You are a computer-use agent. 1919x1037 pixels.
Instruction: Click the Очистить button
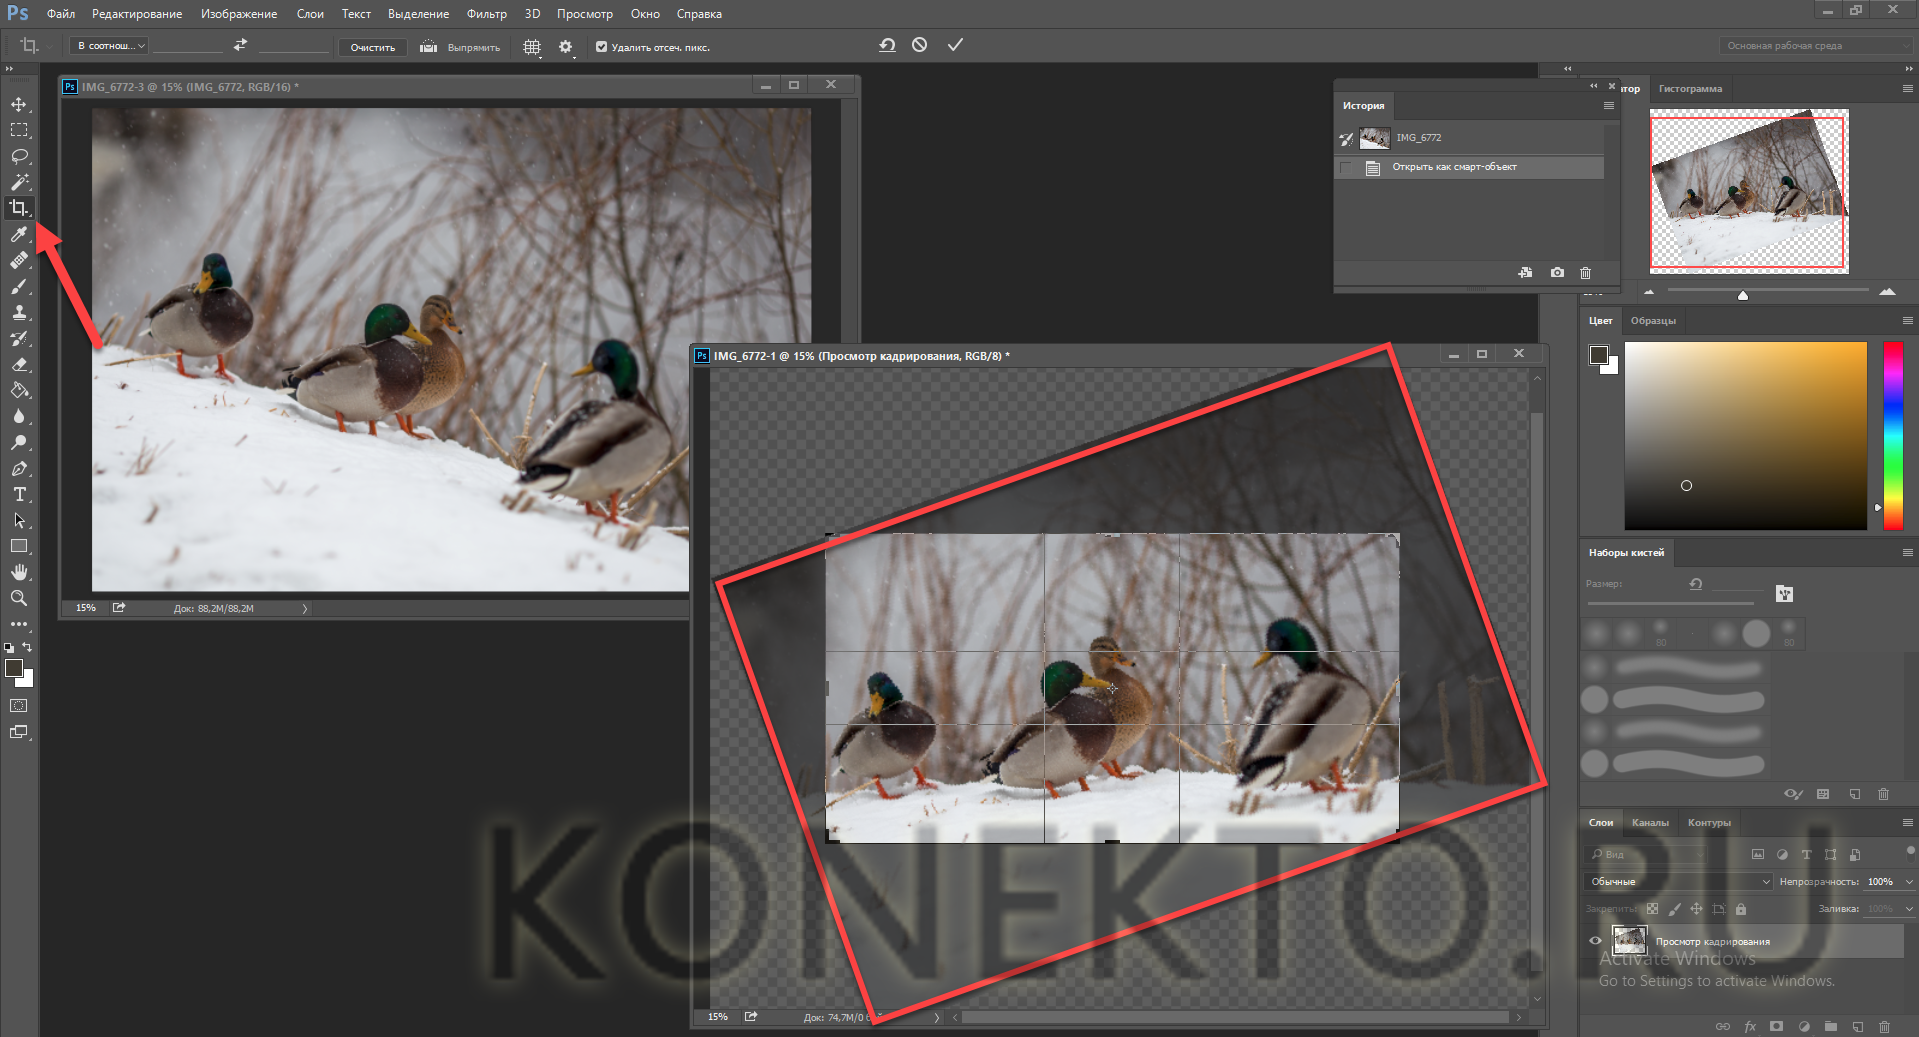pyautogui.click(x=372, y=47)
